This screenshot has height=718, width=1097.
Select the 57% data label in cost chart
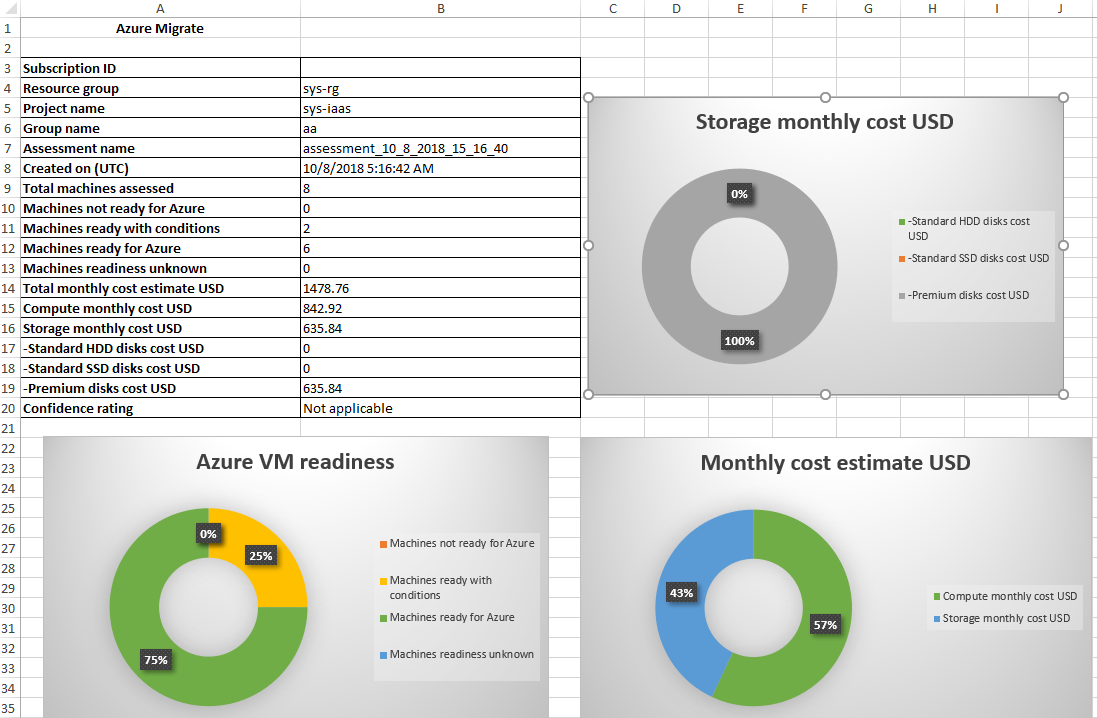point(826,625)
